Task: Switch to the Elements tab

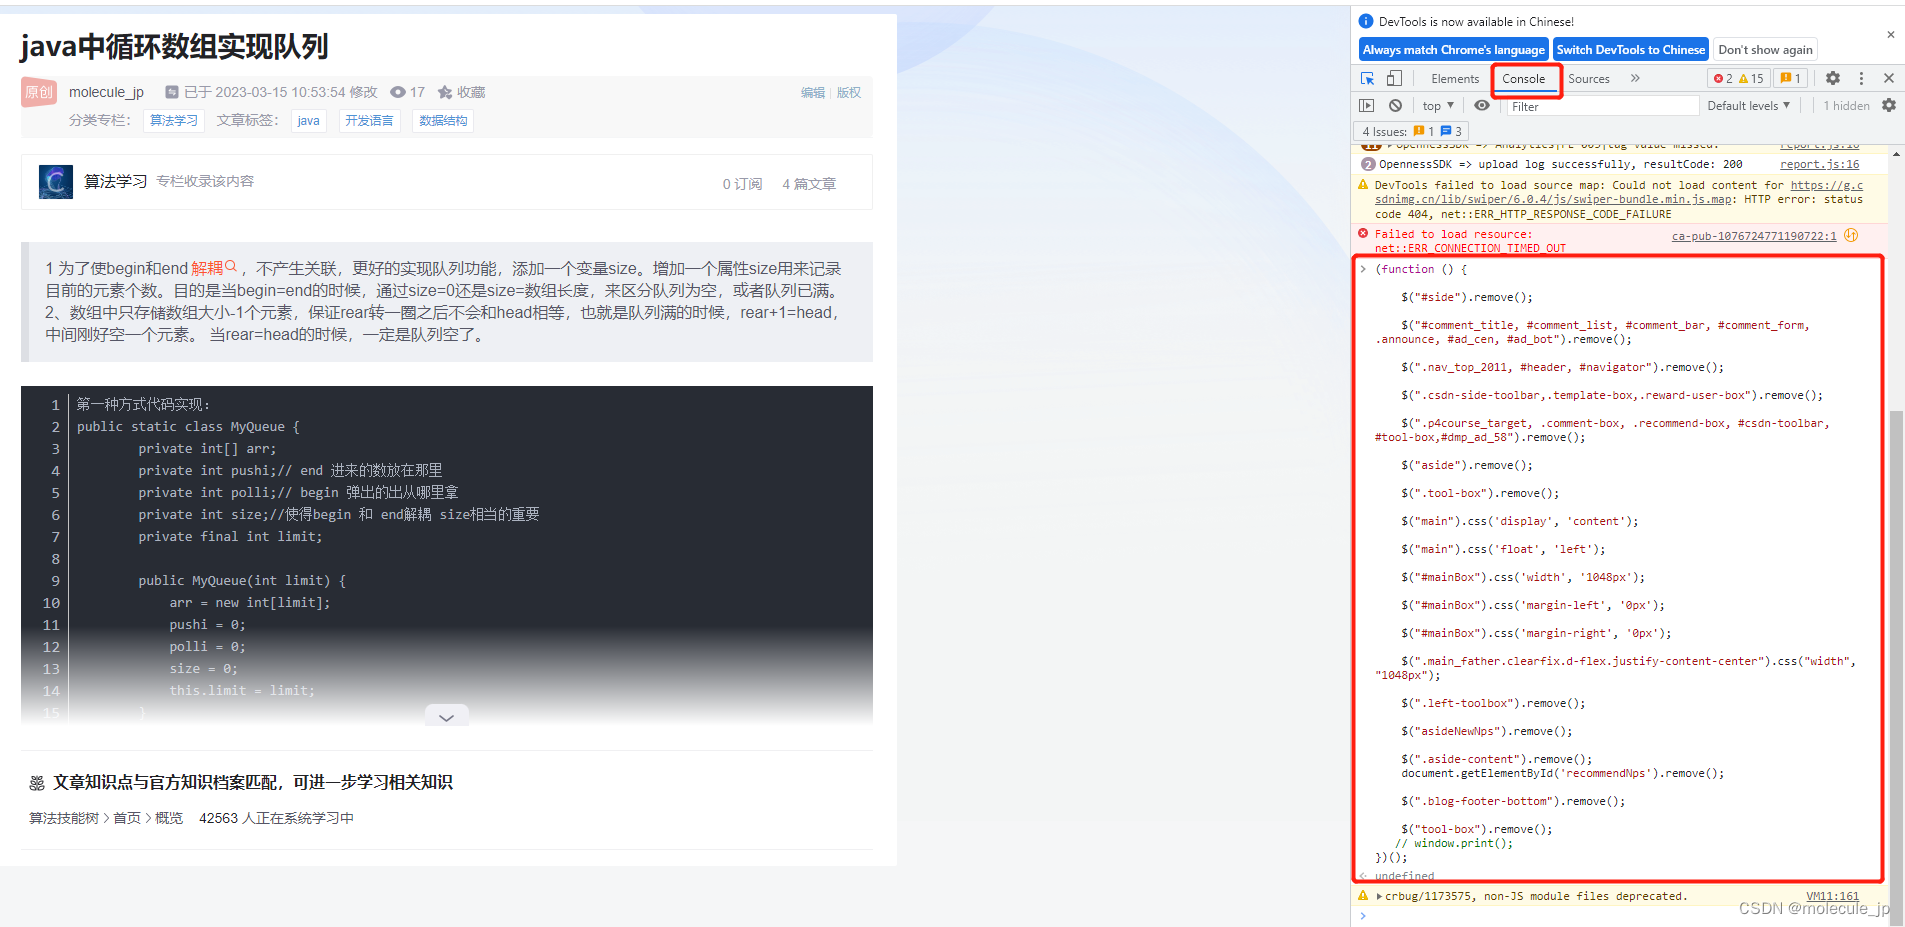Action: point(1455,78)
